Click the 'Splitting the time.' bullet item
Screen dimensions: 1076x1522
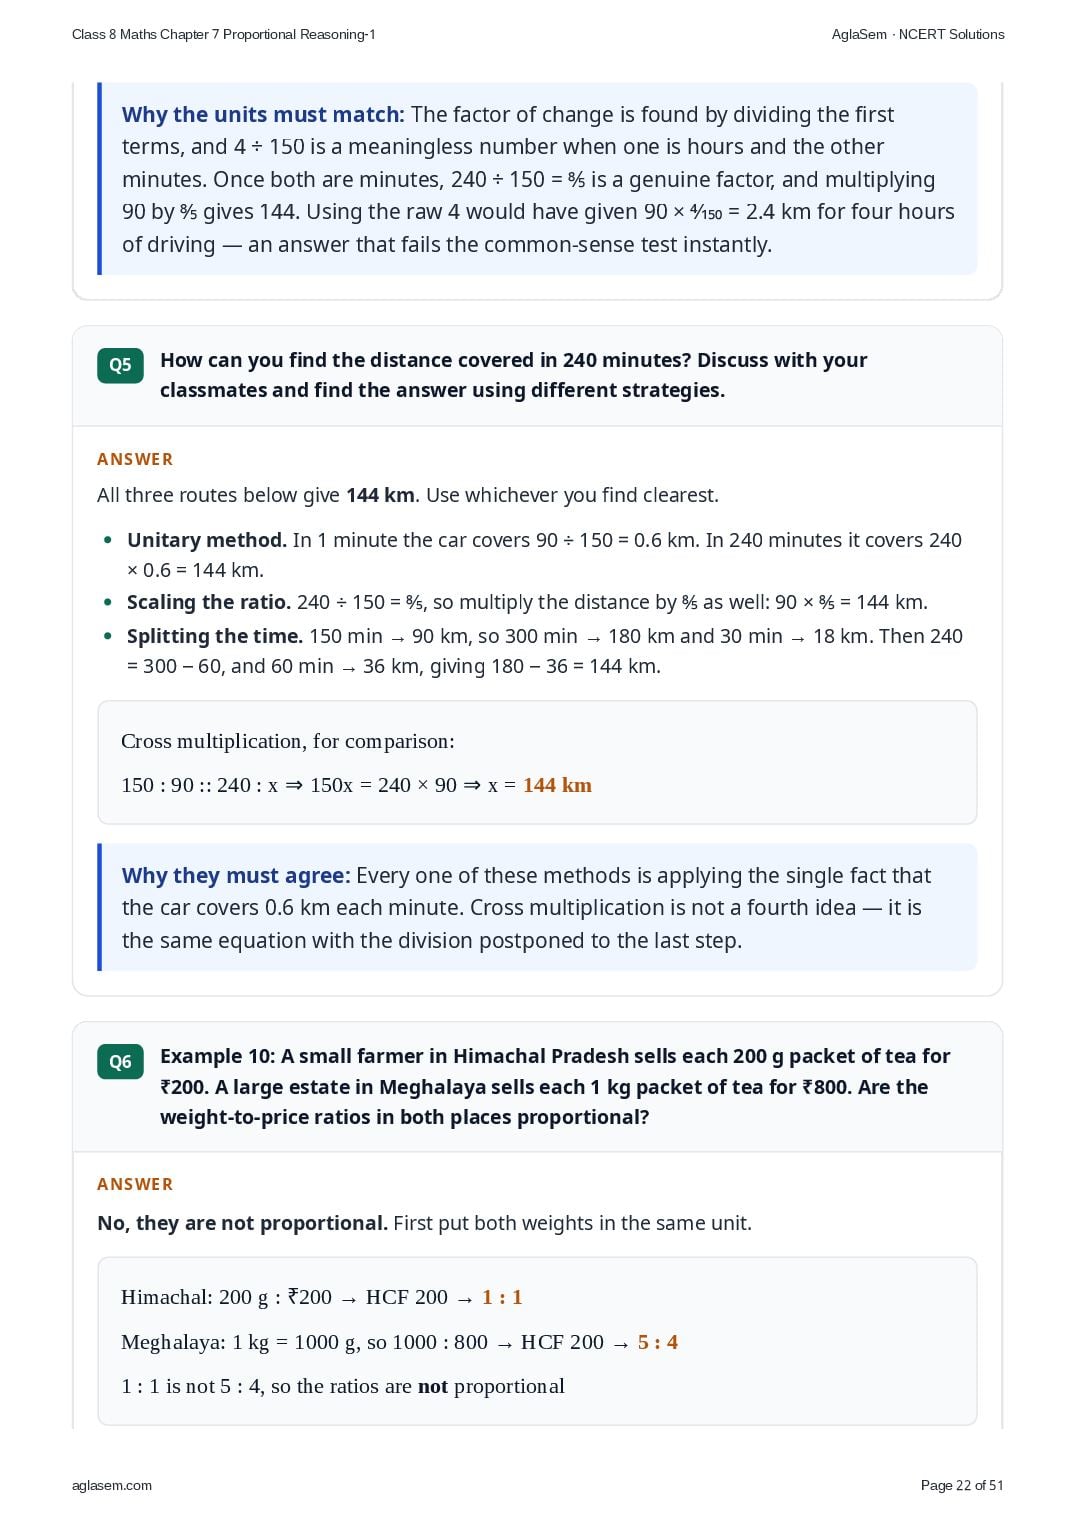[545, 651]
